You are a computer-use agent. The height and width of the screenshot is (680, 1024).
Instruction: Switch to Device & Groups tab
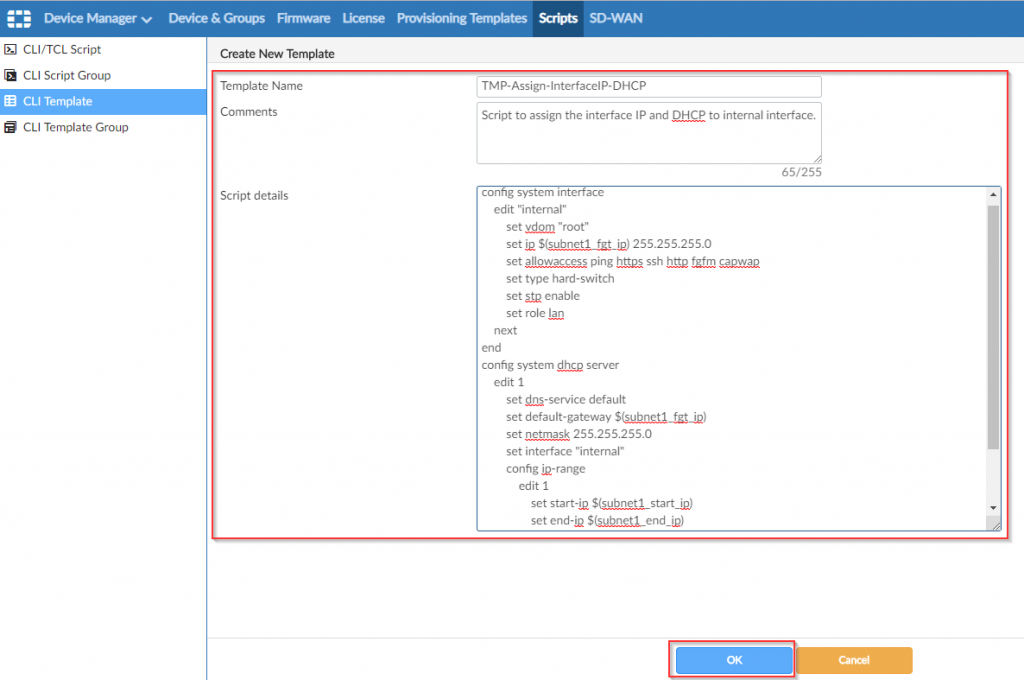click(216, 18)
